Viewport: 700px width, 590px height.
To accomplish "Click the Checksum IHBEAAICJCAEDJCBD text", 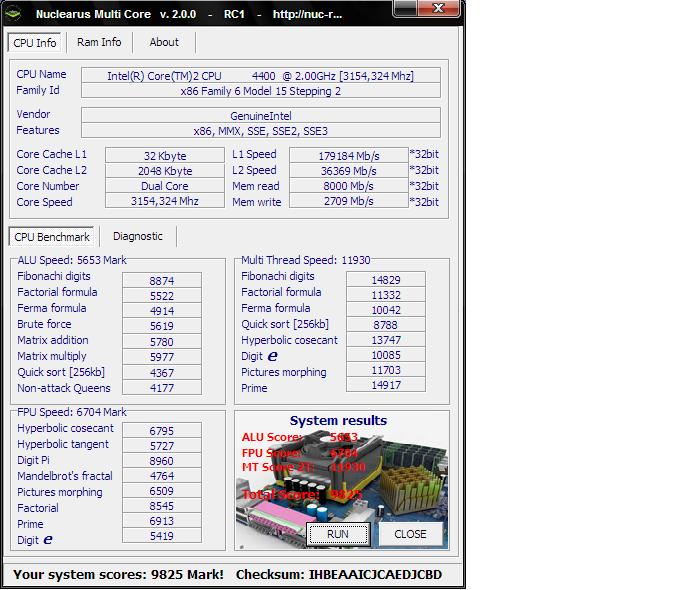I will pyautogui.click(x=339, y=574).
